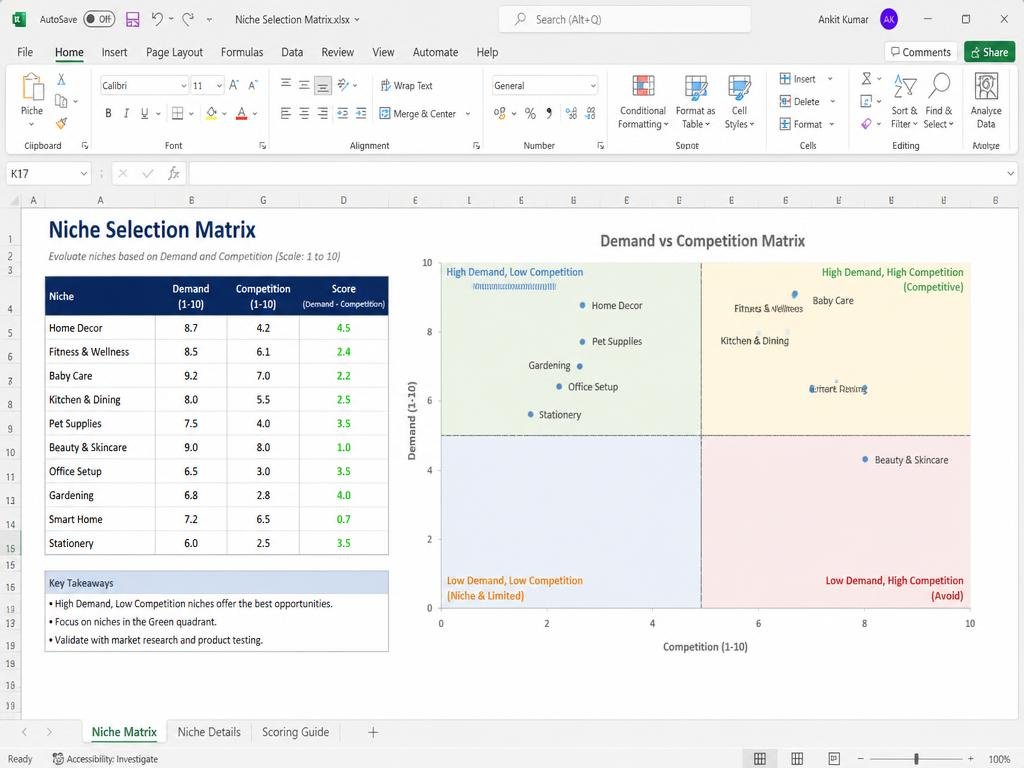Click the Decrease Decimal icon

coord(590,114)
